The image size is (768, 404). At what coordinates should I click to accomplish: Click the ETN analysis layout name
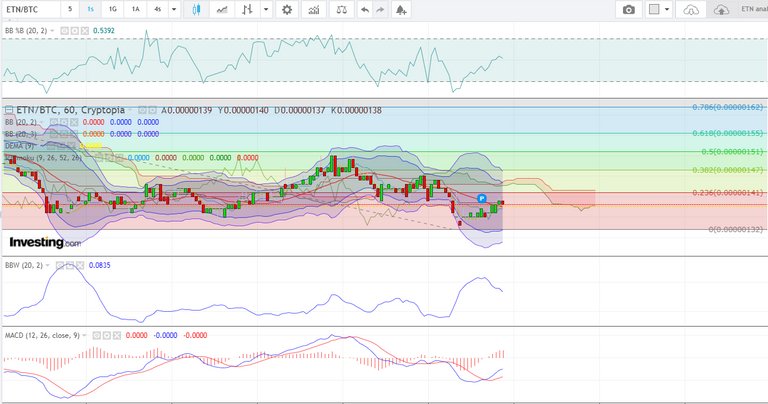pyautogui.click(x=753, y=9)
